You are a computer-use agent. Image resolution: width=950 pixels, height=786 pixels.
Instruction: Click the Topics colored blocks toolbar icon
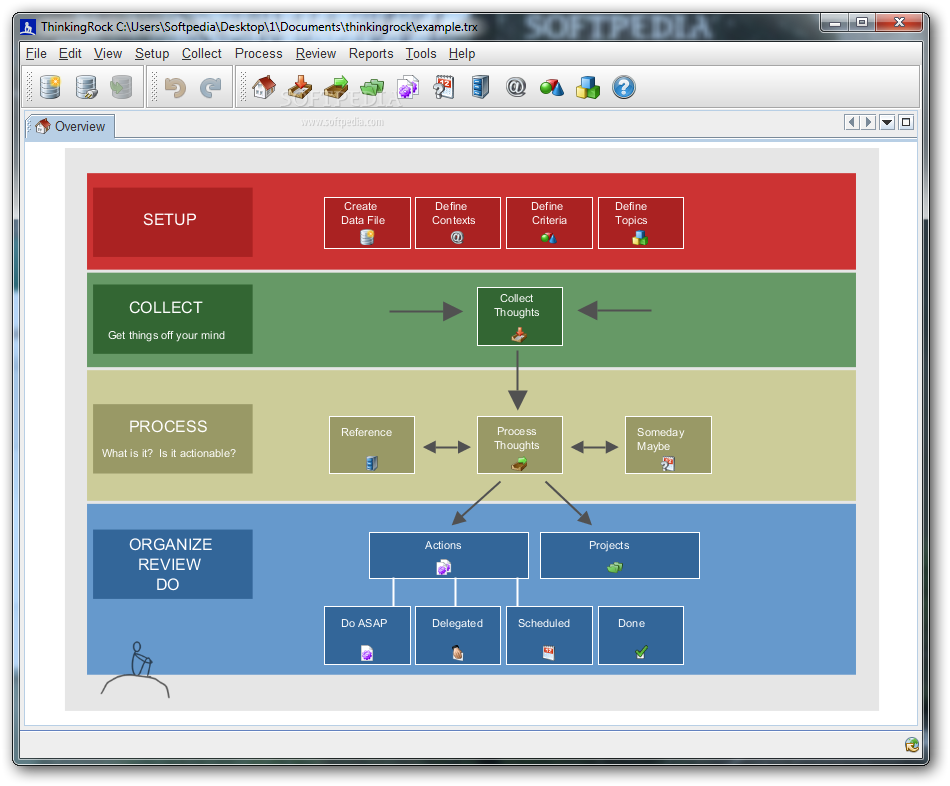point(588,87)
